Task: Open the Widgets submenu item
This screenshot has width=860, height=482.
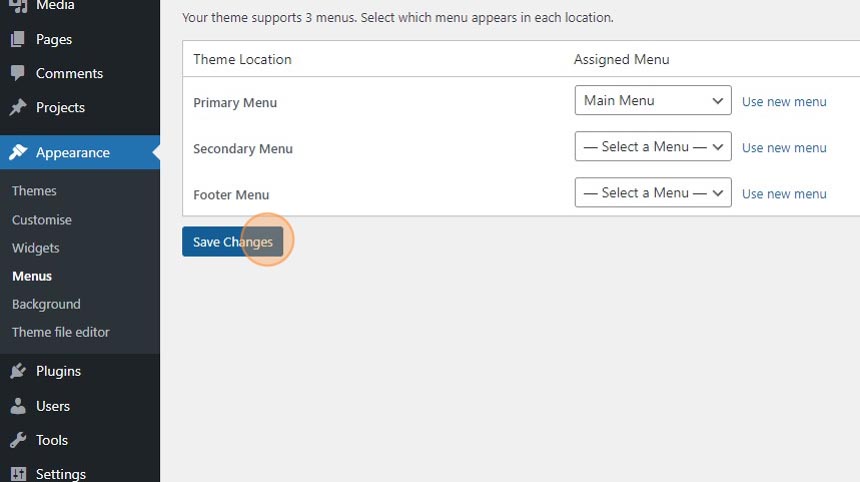Action: 36,248
